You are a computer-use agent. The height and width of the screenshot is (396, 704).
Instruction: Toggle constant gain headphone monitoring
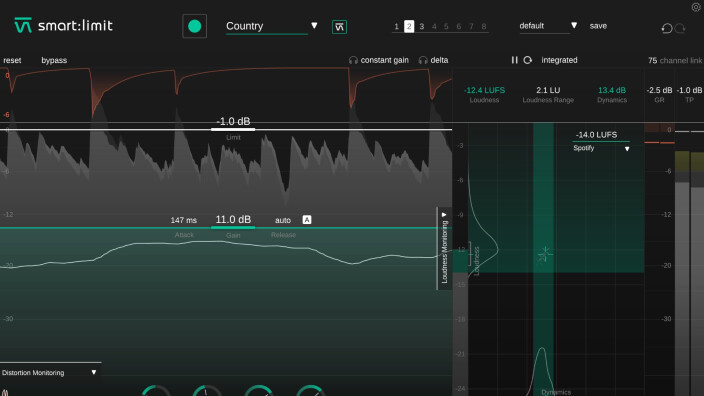tap(379, 60)
